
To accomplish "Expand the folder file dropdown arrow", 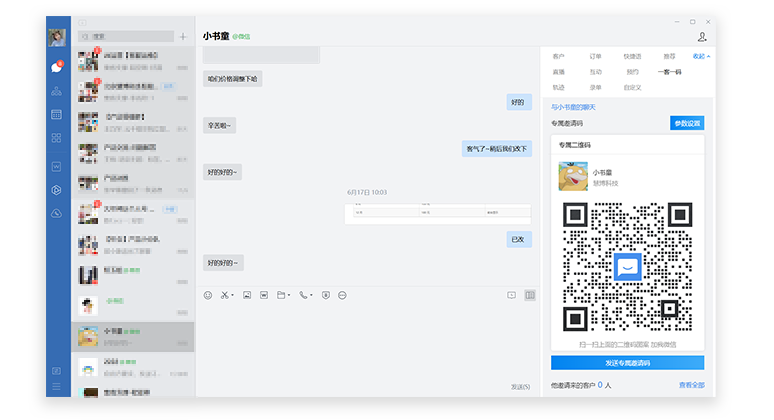I will click(x=291, y=295).
